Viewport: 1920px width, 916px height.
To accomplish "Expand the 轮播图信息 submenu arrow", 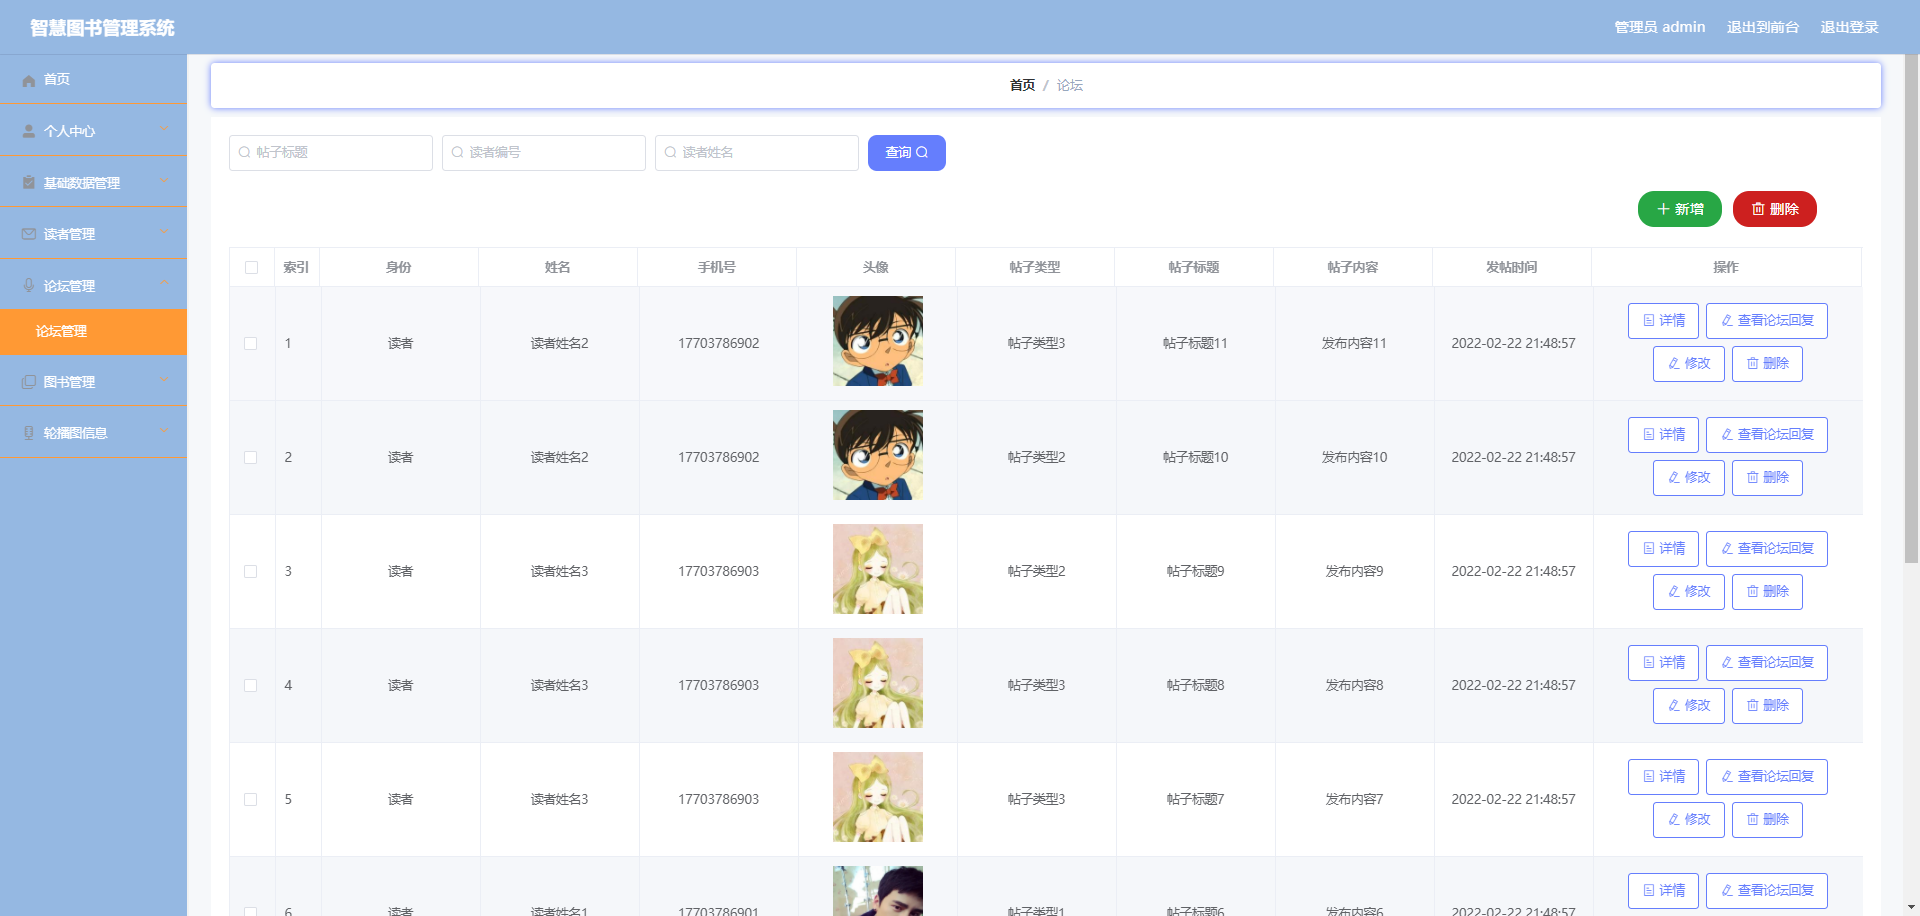I will 163,432.
